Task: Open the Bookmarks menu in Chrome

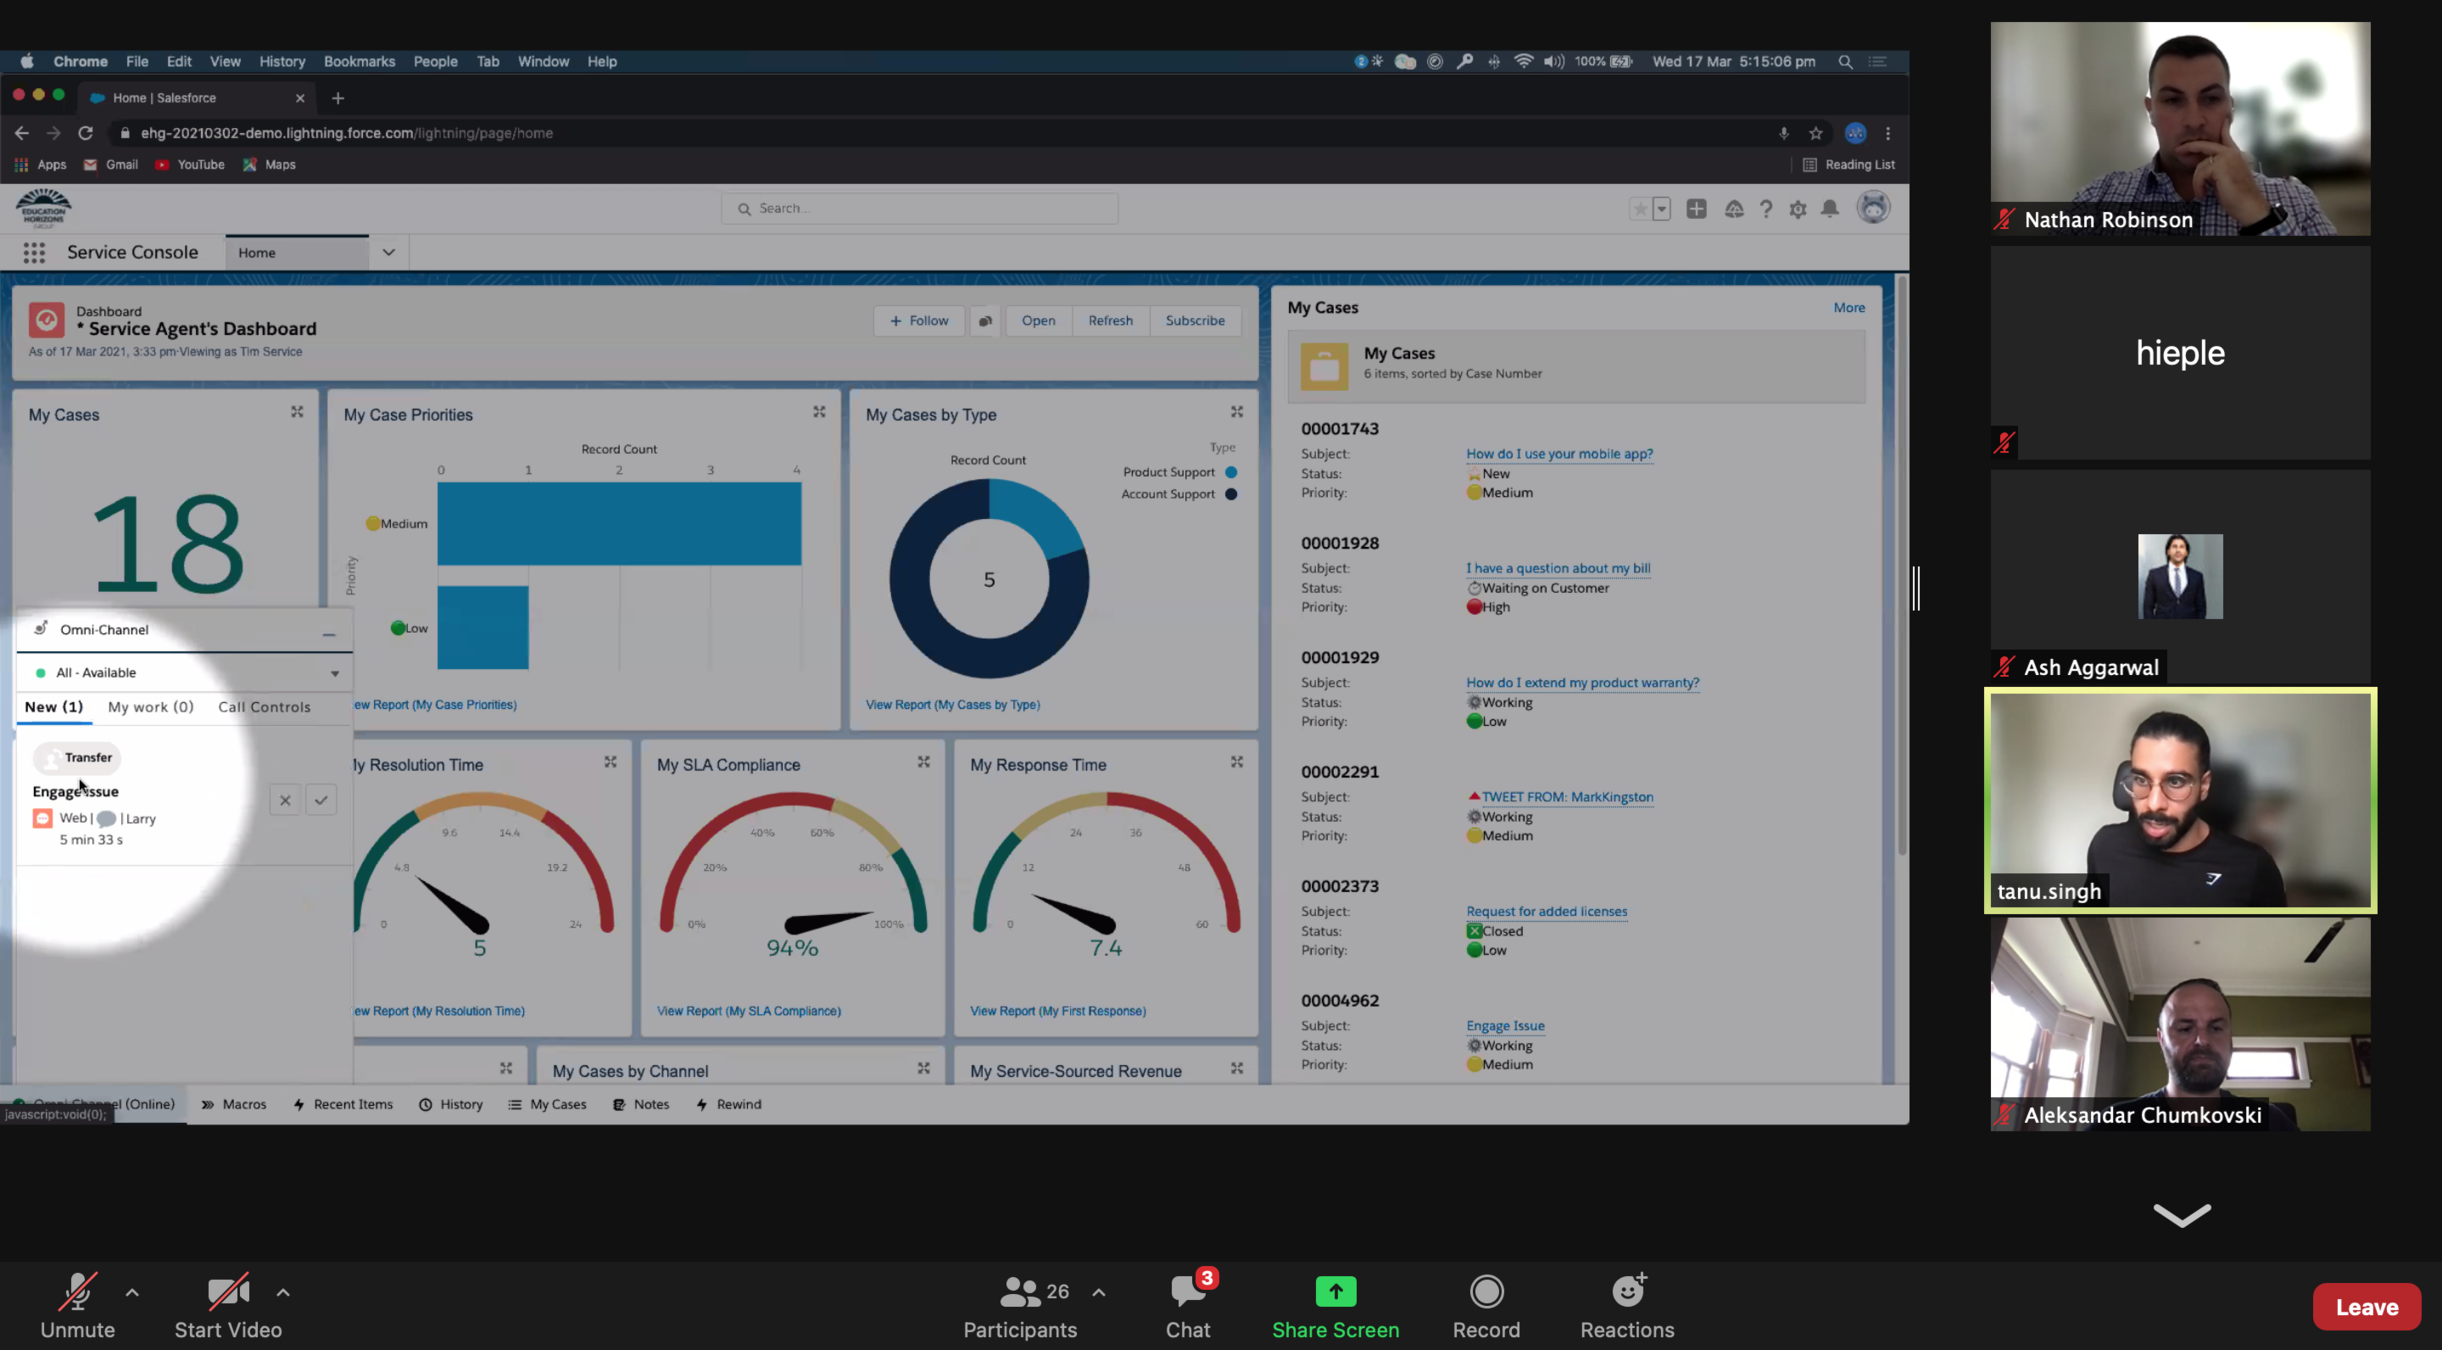Action: click(359, 61)
